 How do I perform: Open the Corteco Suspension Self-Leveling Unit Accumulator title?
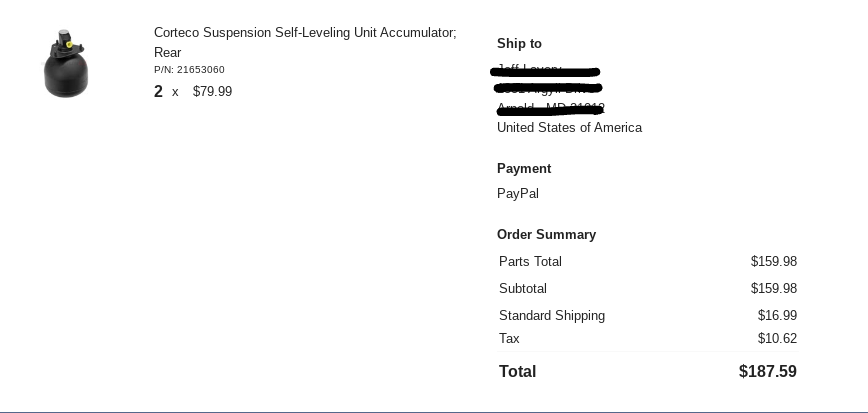click(x=305, y=33)
